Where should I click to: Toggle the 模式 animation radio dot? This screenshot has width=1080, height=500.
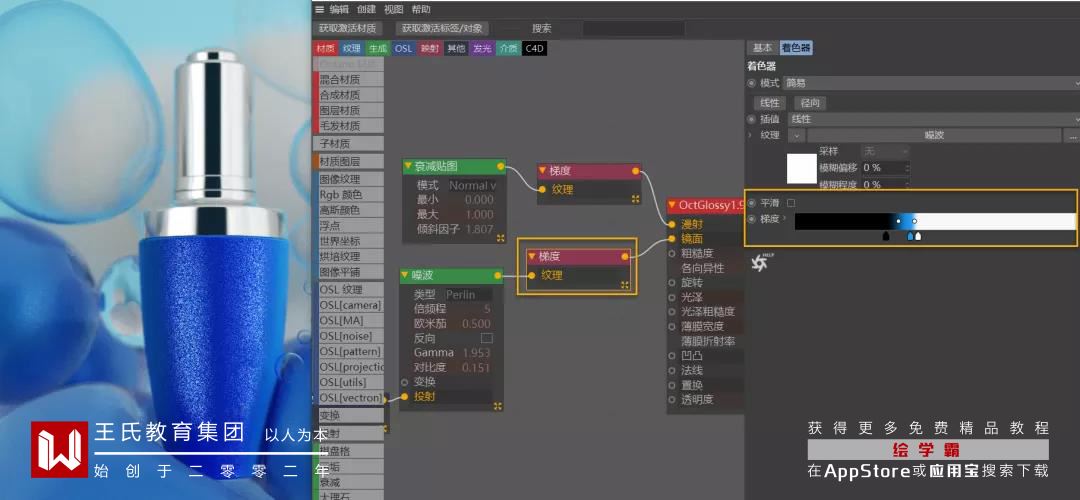(x=751, y=83)
